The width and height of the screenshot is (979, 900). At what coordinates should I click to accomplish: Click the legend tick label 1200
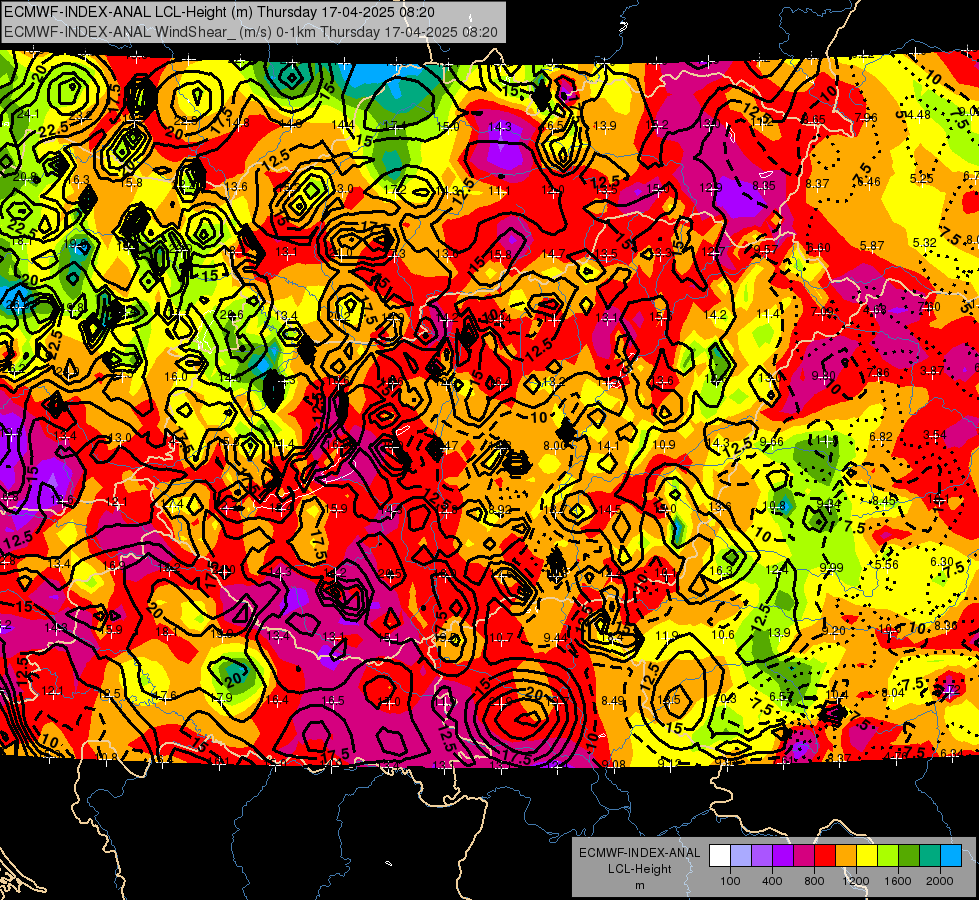[x=856, y=881]
